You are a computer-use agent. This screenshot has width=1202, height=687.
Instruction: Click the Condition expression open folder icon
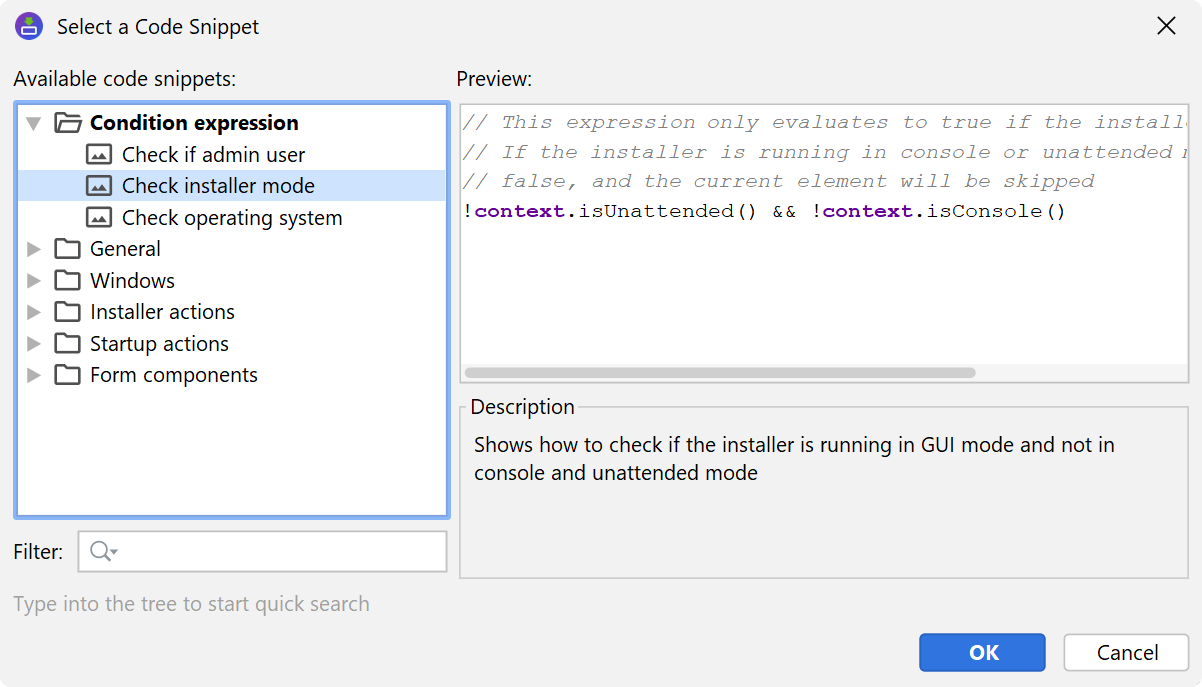point(67,123)
